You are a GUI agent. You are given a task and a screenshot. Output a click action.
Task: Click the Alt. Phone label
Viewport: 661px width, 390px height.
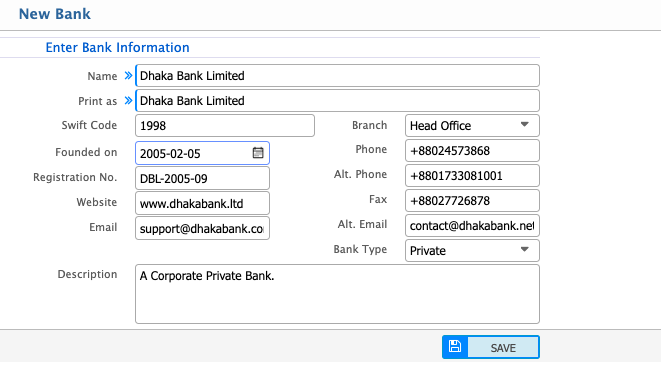[360, 174]
